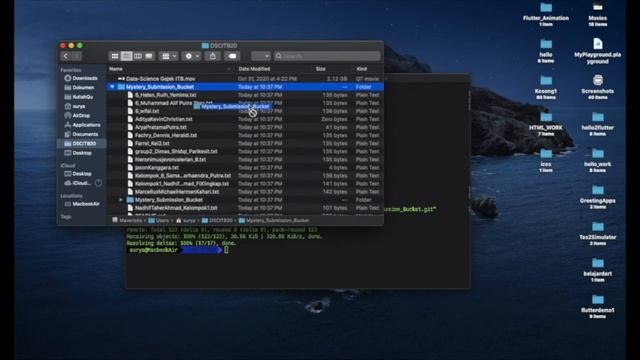
Task: Select flutterdemo1 folder on desktop
Action: (598, 306)
